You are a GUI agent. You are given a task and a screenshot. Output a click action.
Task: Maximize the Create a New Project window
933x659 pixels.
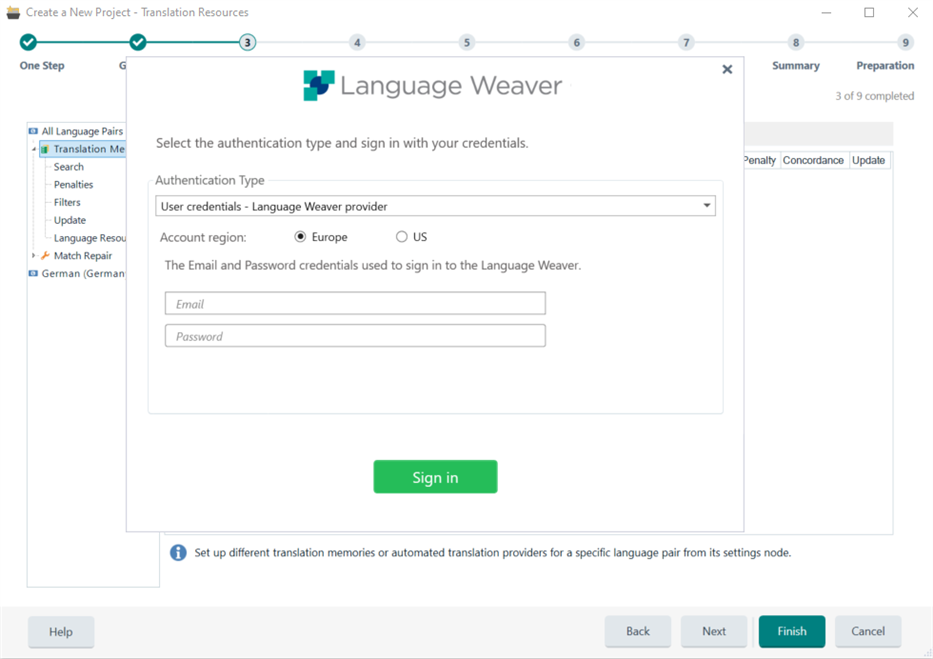tap(869, 12)
